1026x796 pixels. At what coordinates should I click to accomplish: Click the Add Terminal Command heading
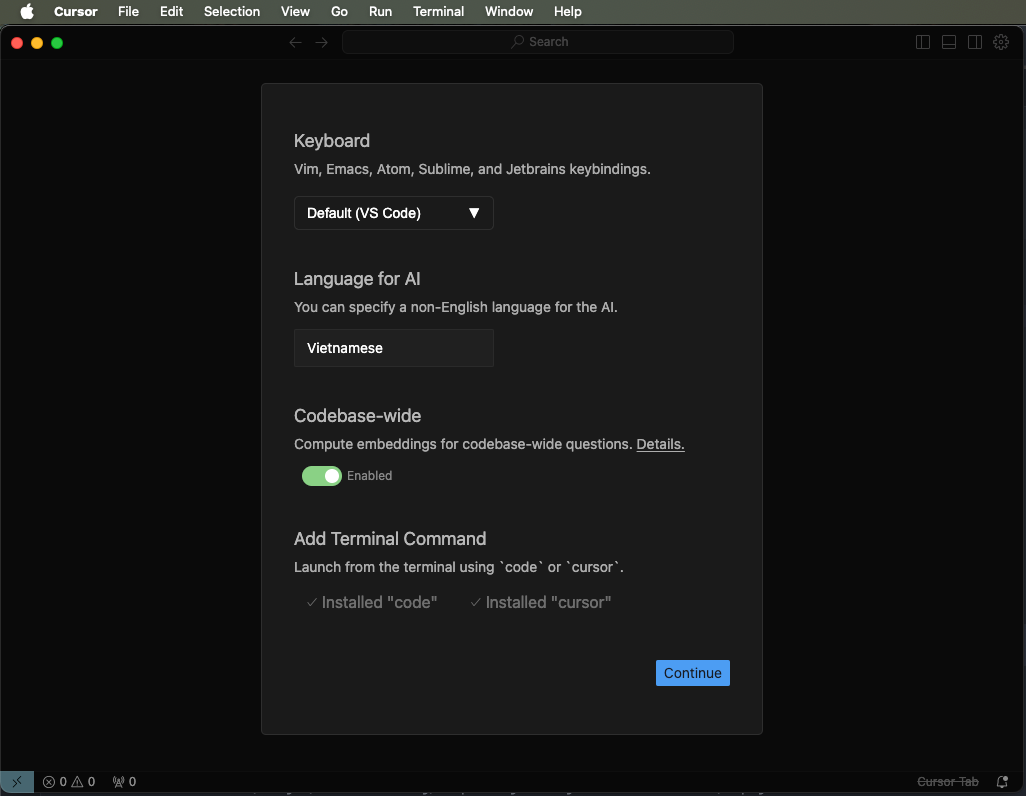point(390,539)
